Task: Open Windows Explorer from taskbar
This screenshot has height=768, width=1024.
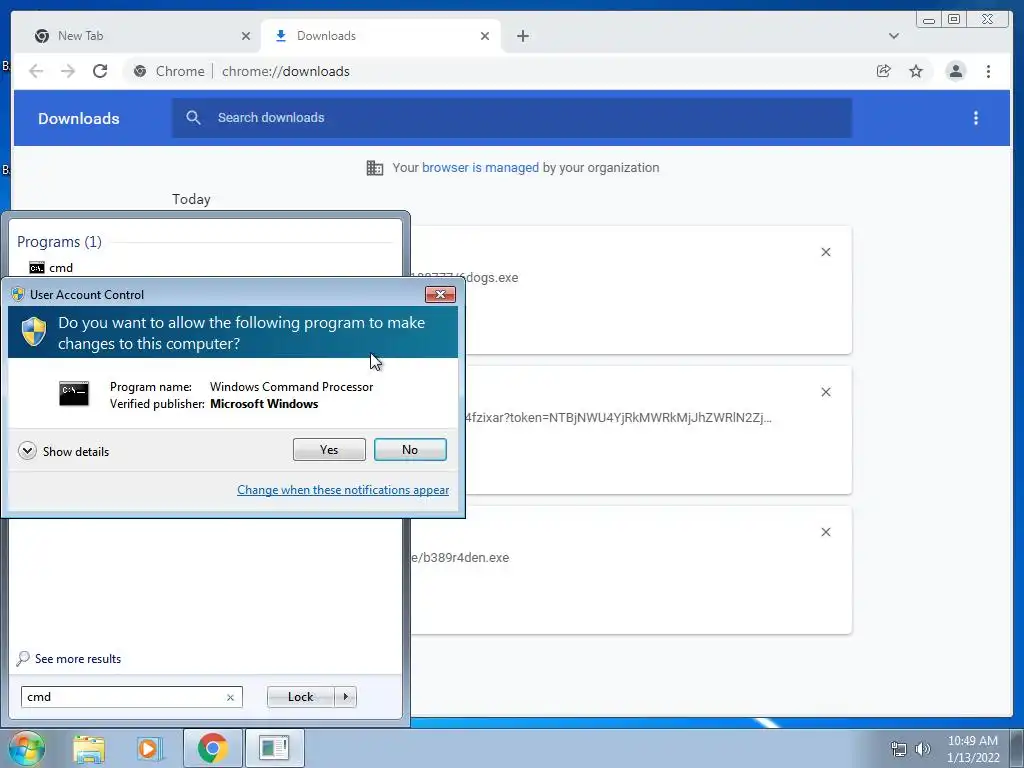Action: [x=89, y=748]
